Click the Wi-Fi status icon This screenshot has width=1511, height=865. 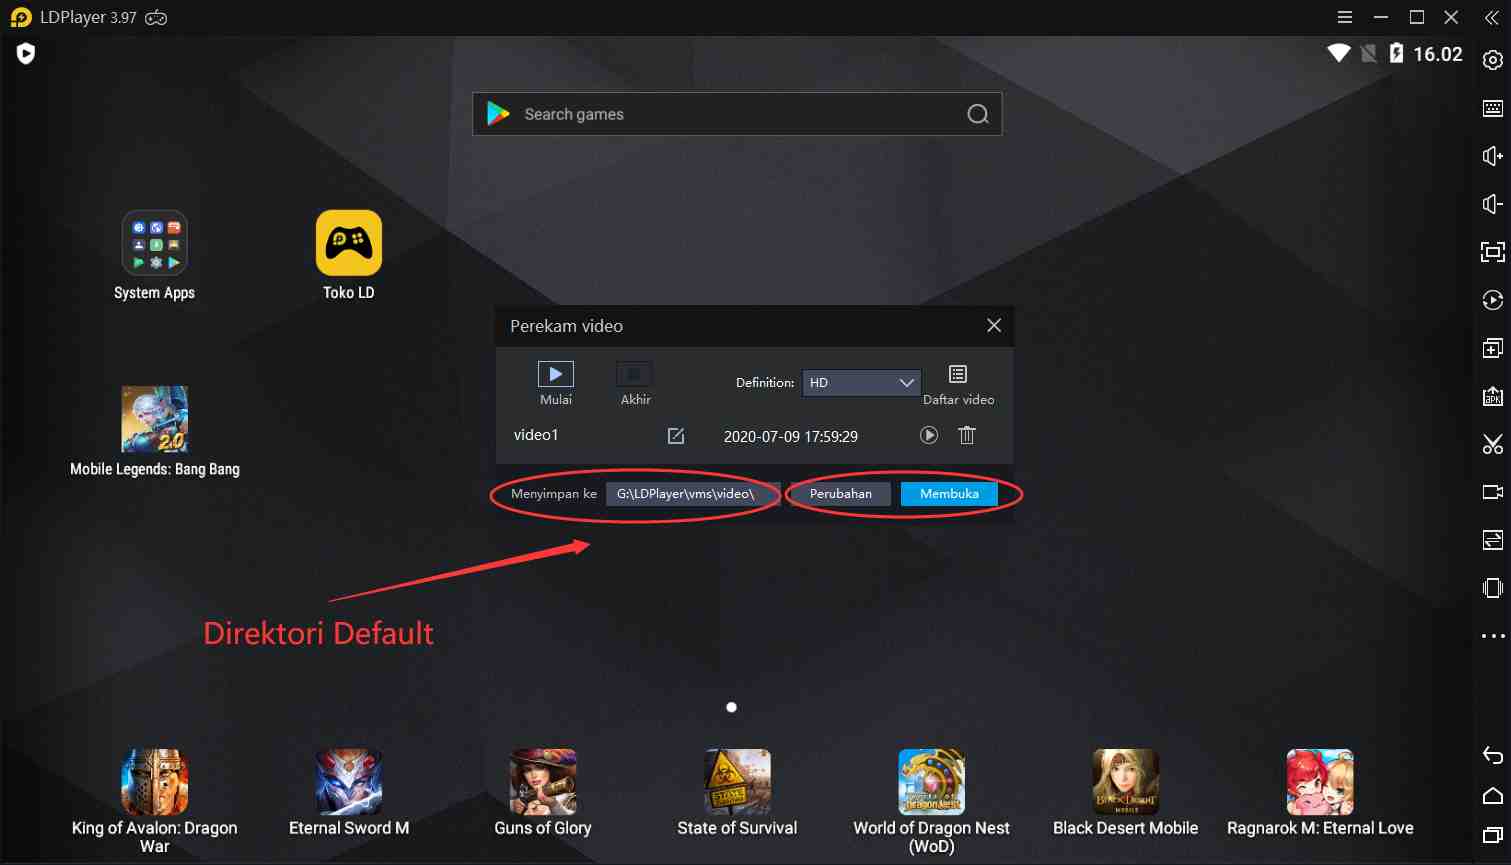pyautogui.click(x=1338, y=54)
